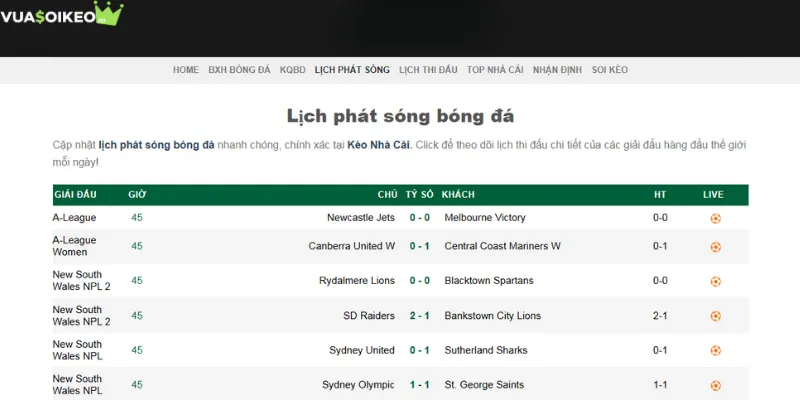The height and width of the screenshot is (400, 800).
Task: Click the 'Kèo Nhà Cái' link
Action: [x=379, y=145]
